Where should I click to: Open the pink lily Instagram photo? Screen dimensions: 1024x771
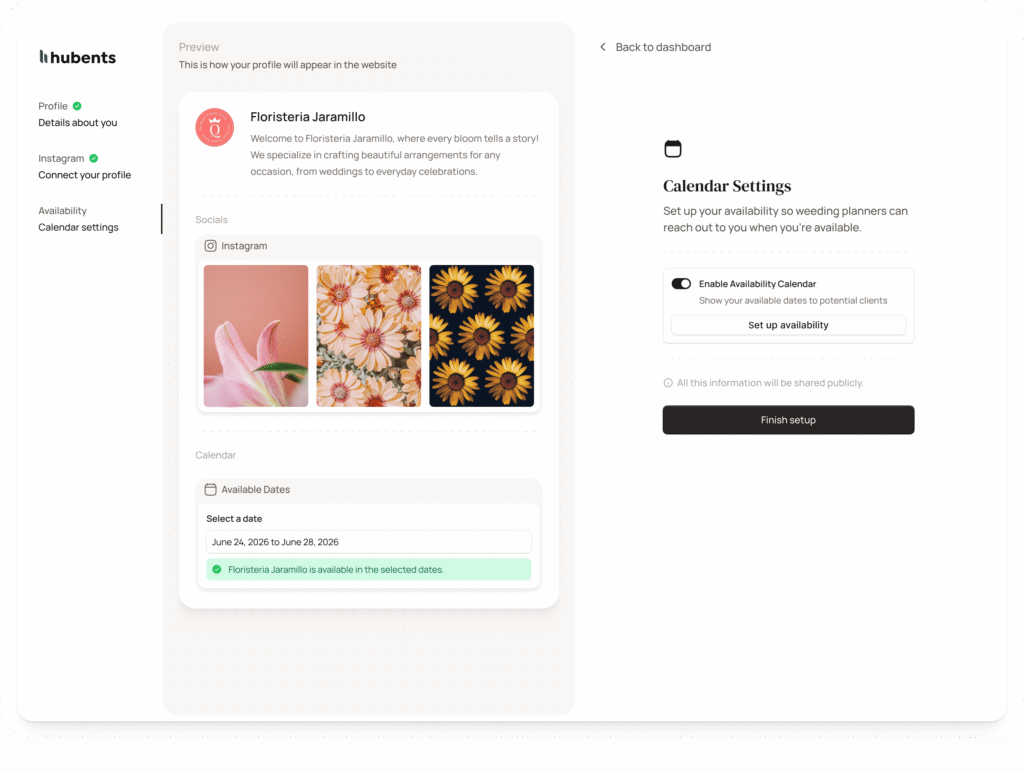(256, 336)
